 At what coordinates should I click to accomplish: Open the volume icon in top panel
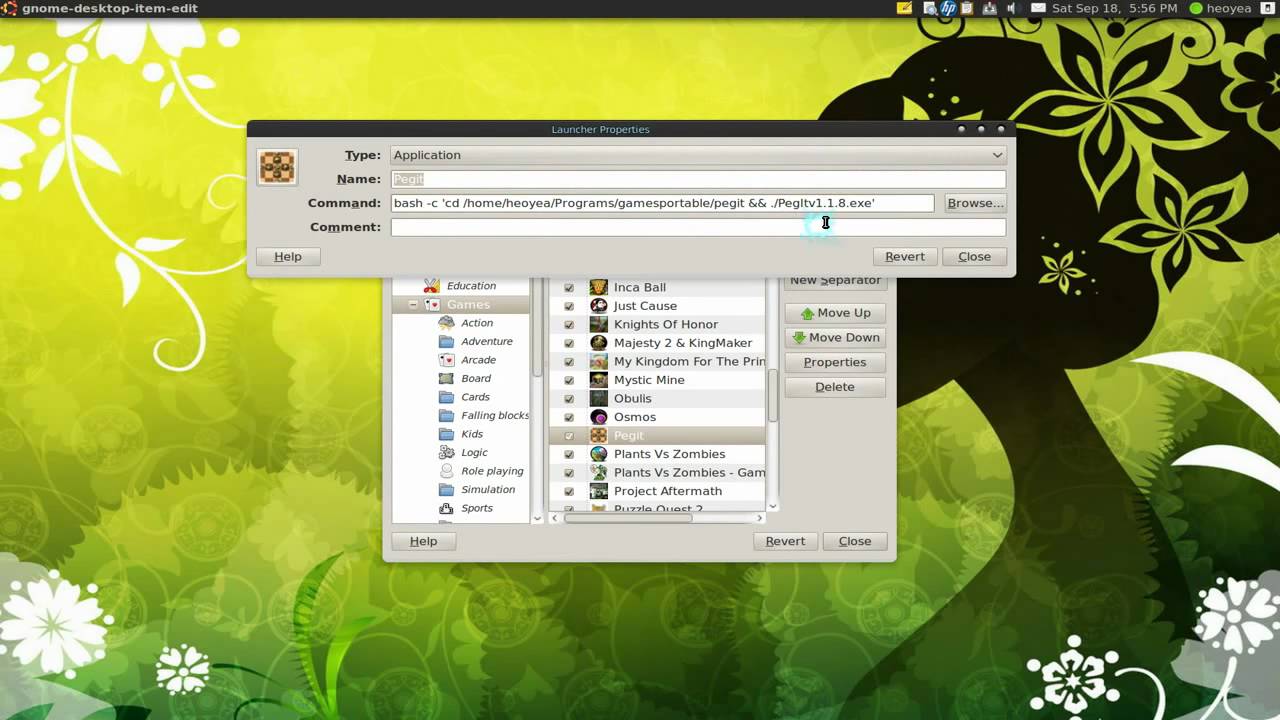pos(1011,8)
